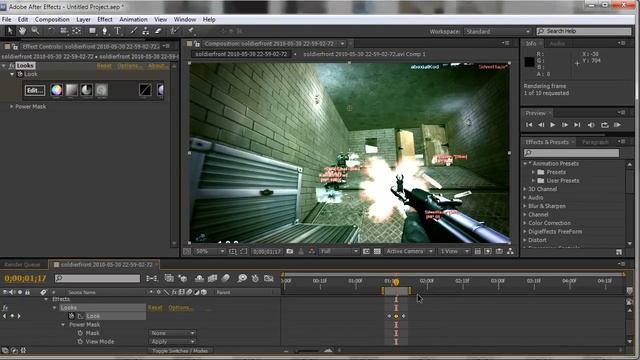Screen dimensions: 640x360
Task: Toggle the Looks fx switch in timeline
Action: click(x=5, y=308)
